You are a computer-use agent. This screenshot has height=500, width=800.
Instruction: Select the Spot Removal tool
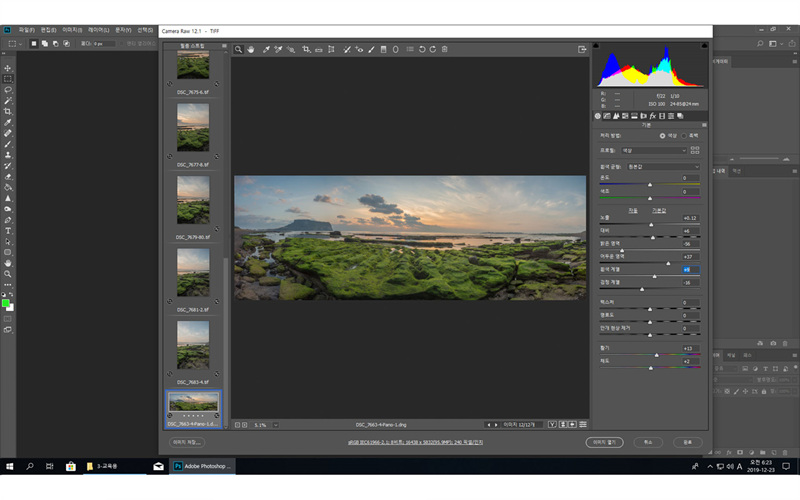tap(347, 49)
